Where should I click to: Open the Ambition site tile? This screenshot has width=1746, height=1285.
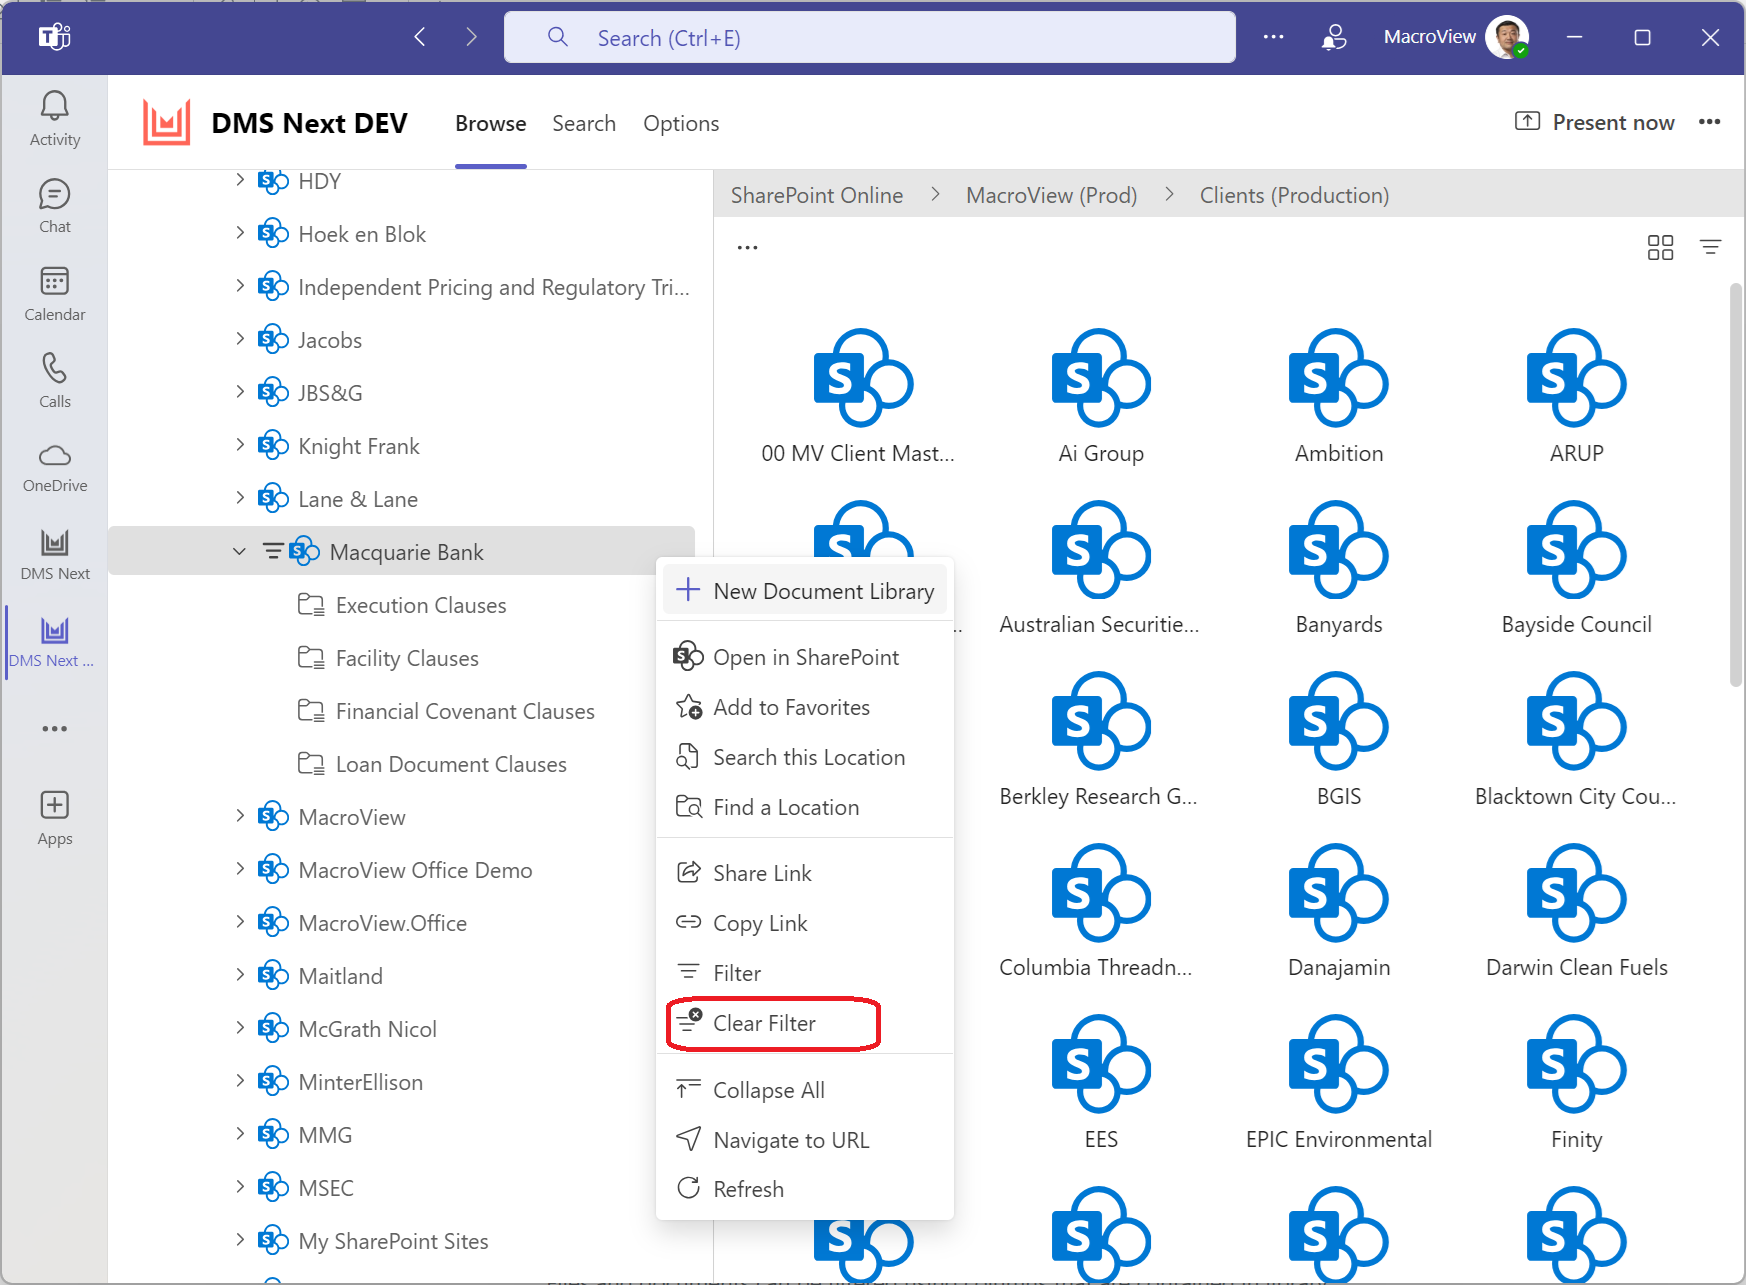coord(1339,396)
